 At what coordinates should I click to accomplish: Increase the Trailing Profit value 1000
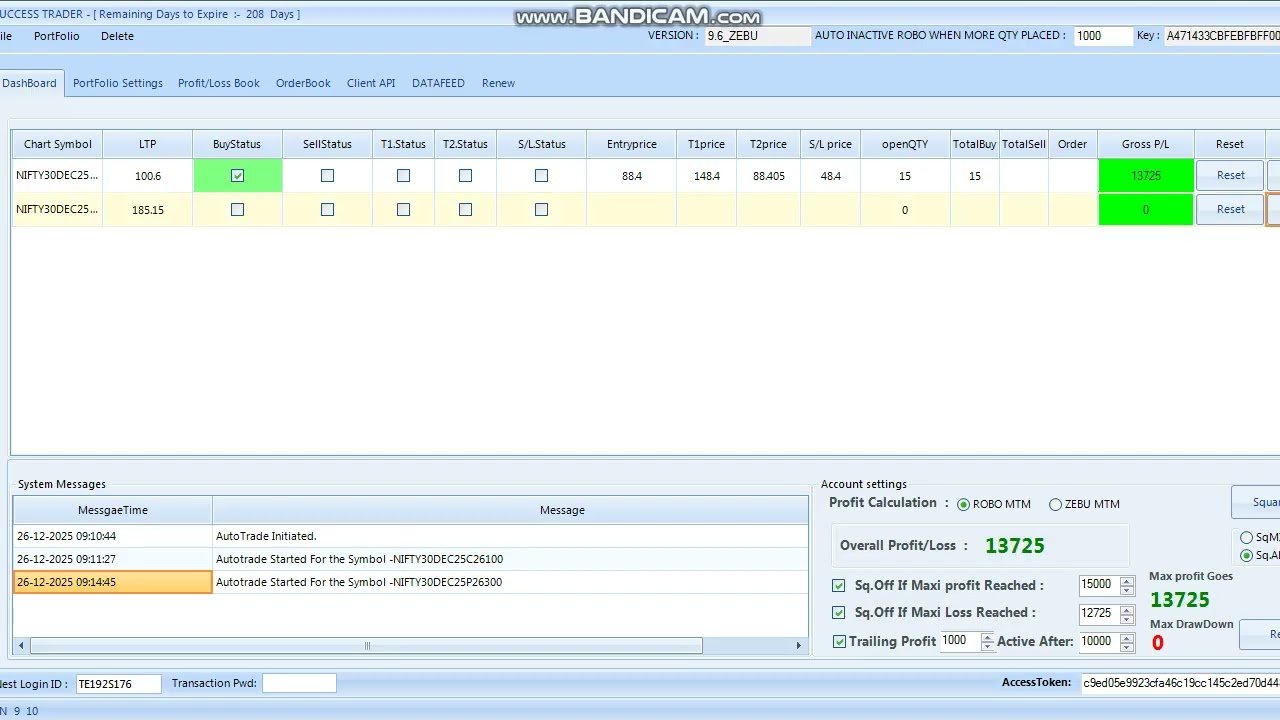coord(988,636)
